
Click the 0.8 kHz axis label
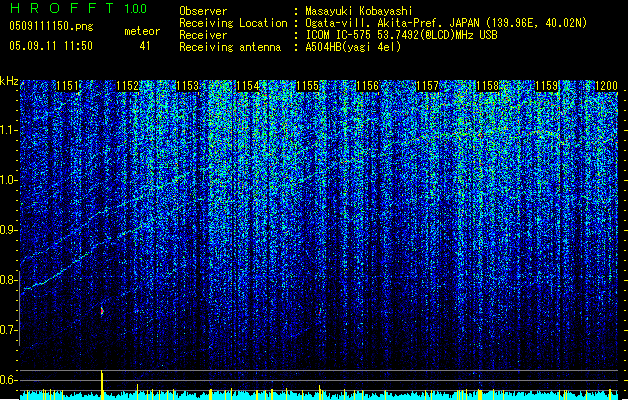(x=9, y=280)
